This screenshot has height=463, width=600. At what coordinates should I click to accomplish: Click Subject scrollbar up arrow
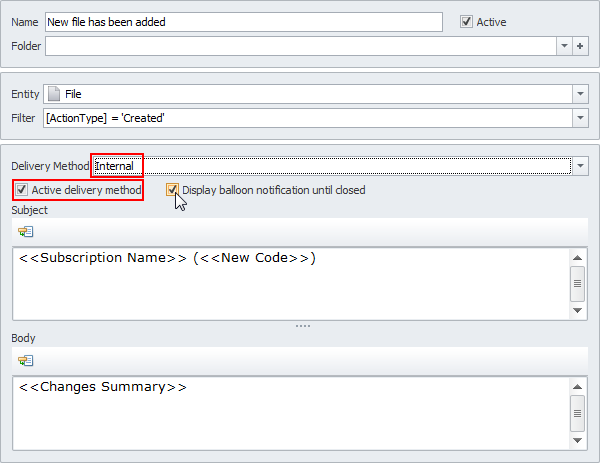click(x=577, y=257)
